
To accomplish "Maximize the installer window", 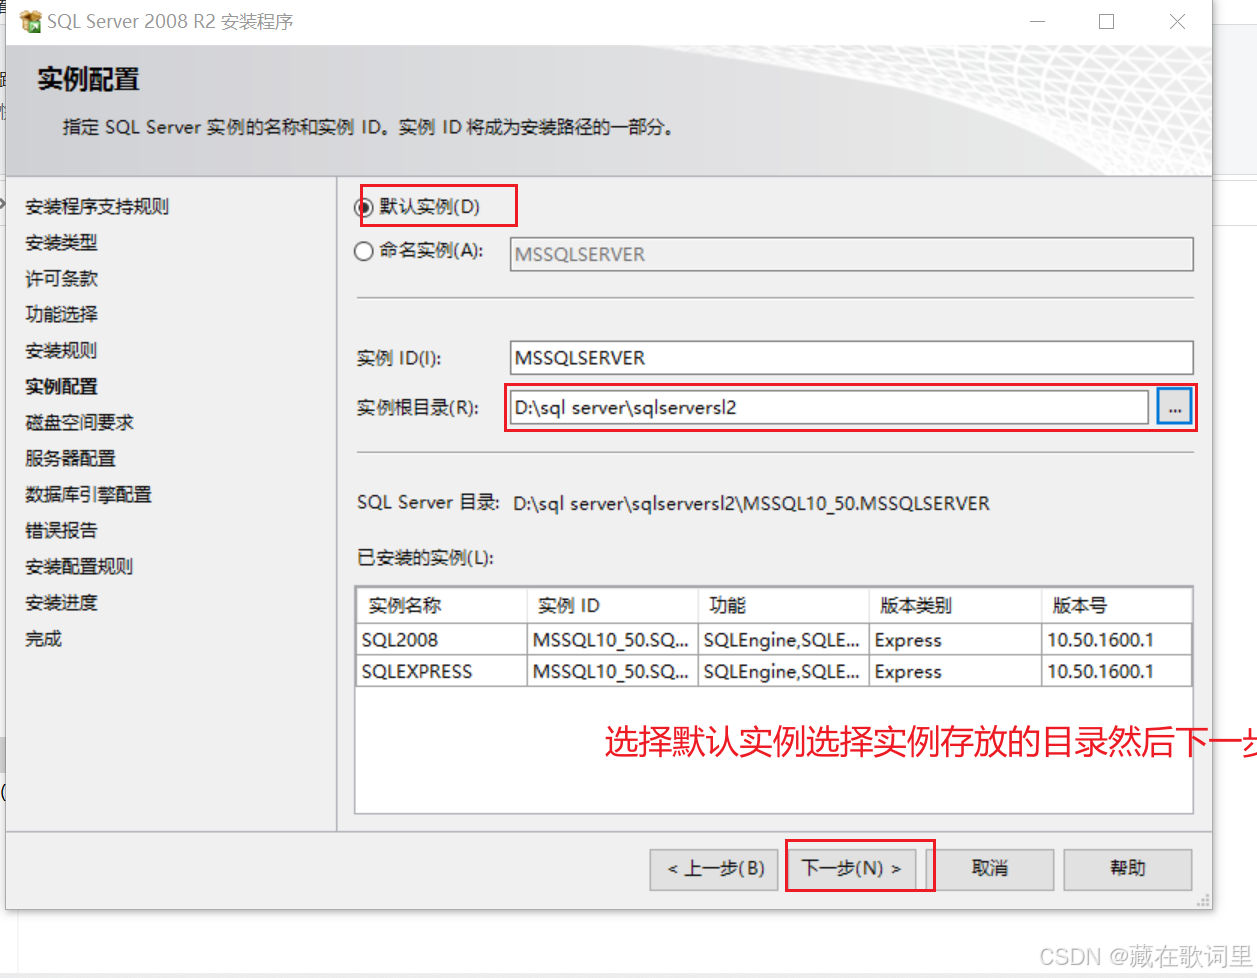I will pos(1106,21).
